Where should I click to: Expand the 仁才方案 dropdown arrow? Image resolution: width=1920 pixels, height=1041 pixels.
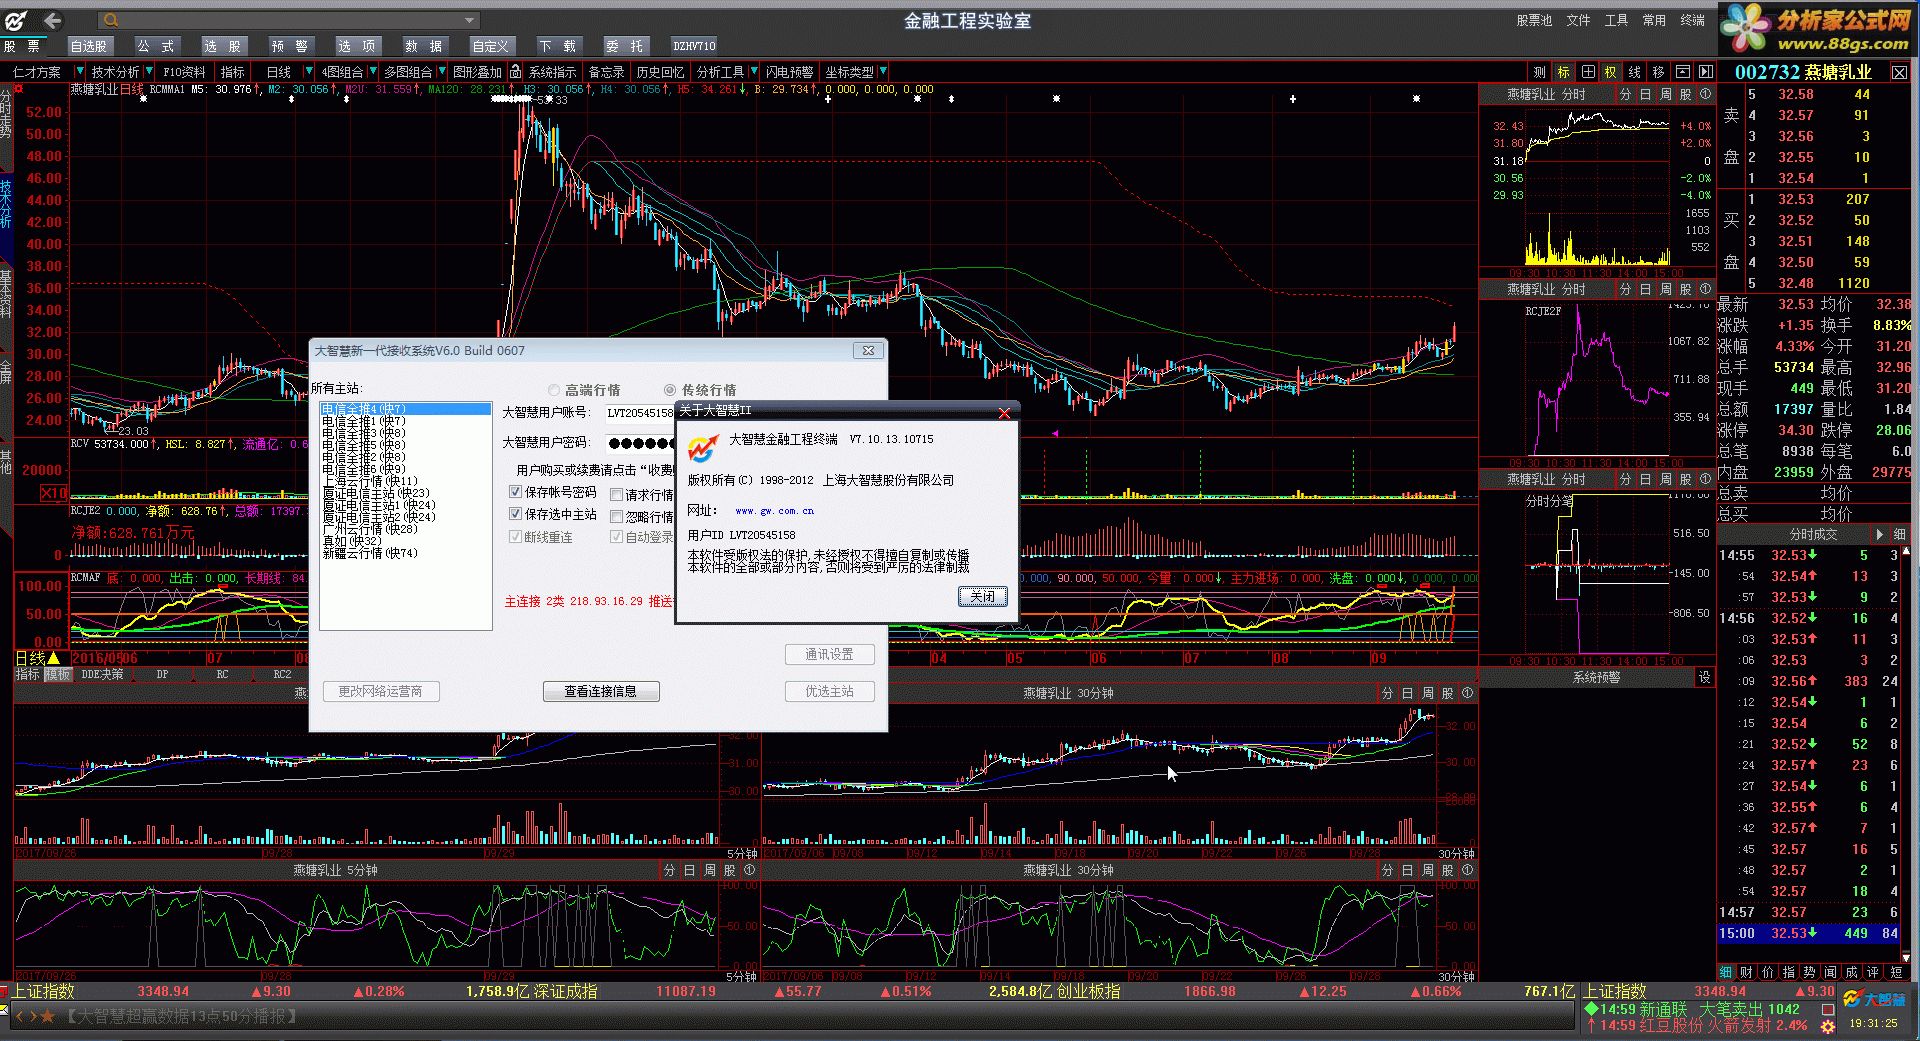tap(80, 72)
